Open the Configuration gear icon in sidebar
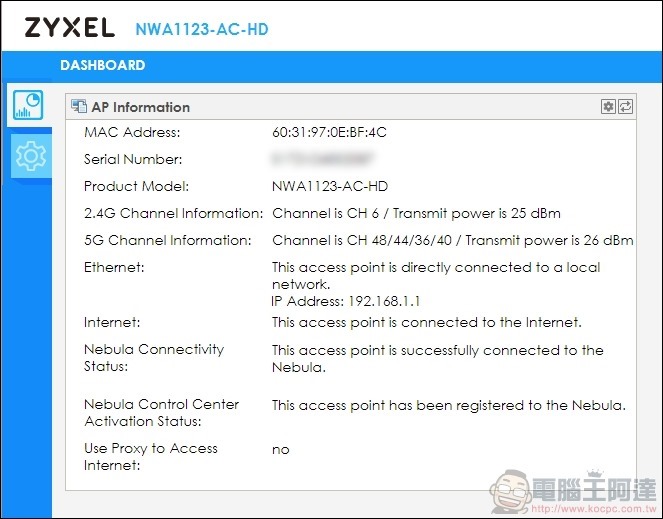This screenshot has width=663, height=519. click(x=30, y=156)
